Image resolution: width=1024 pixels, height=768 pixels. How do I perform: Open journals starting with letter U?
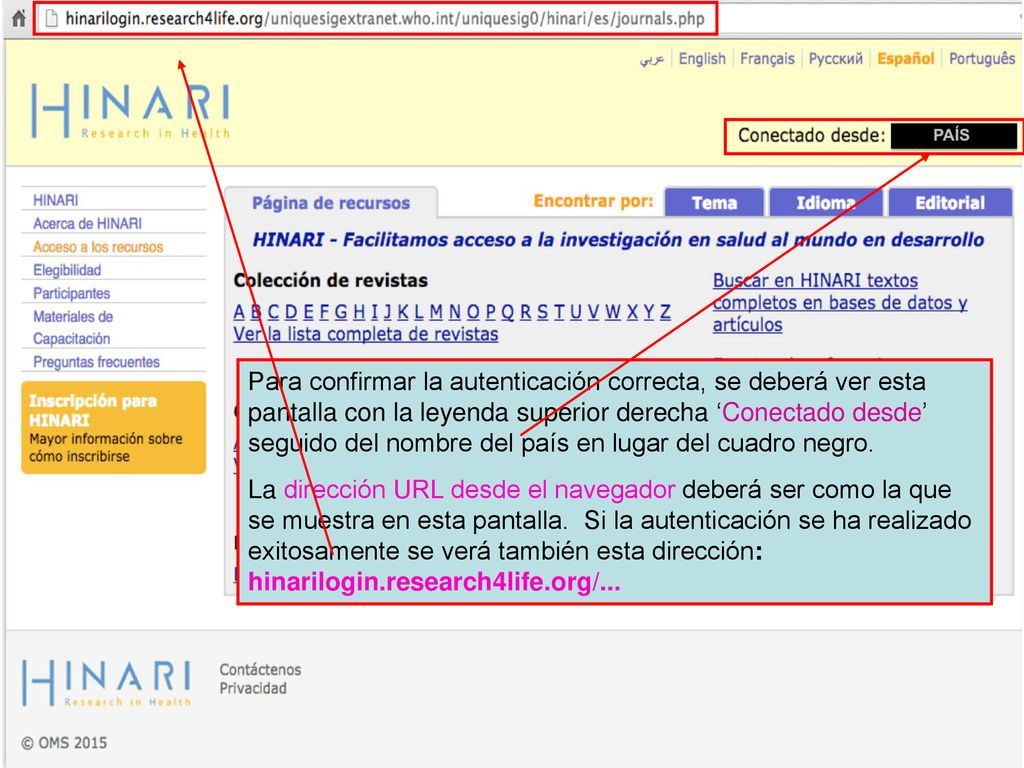[576, 312]
